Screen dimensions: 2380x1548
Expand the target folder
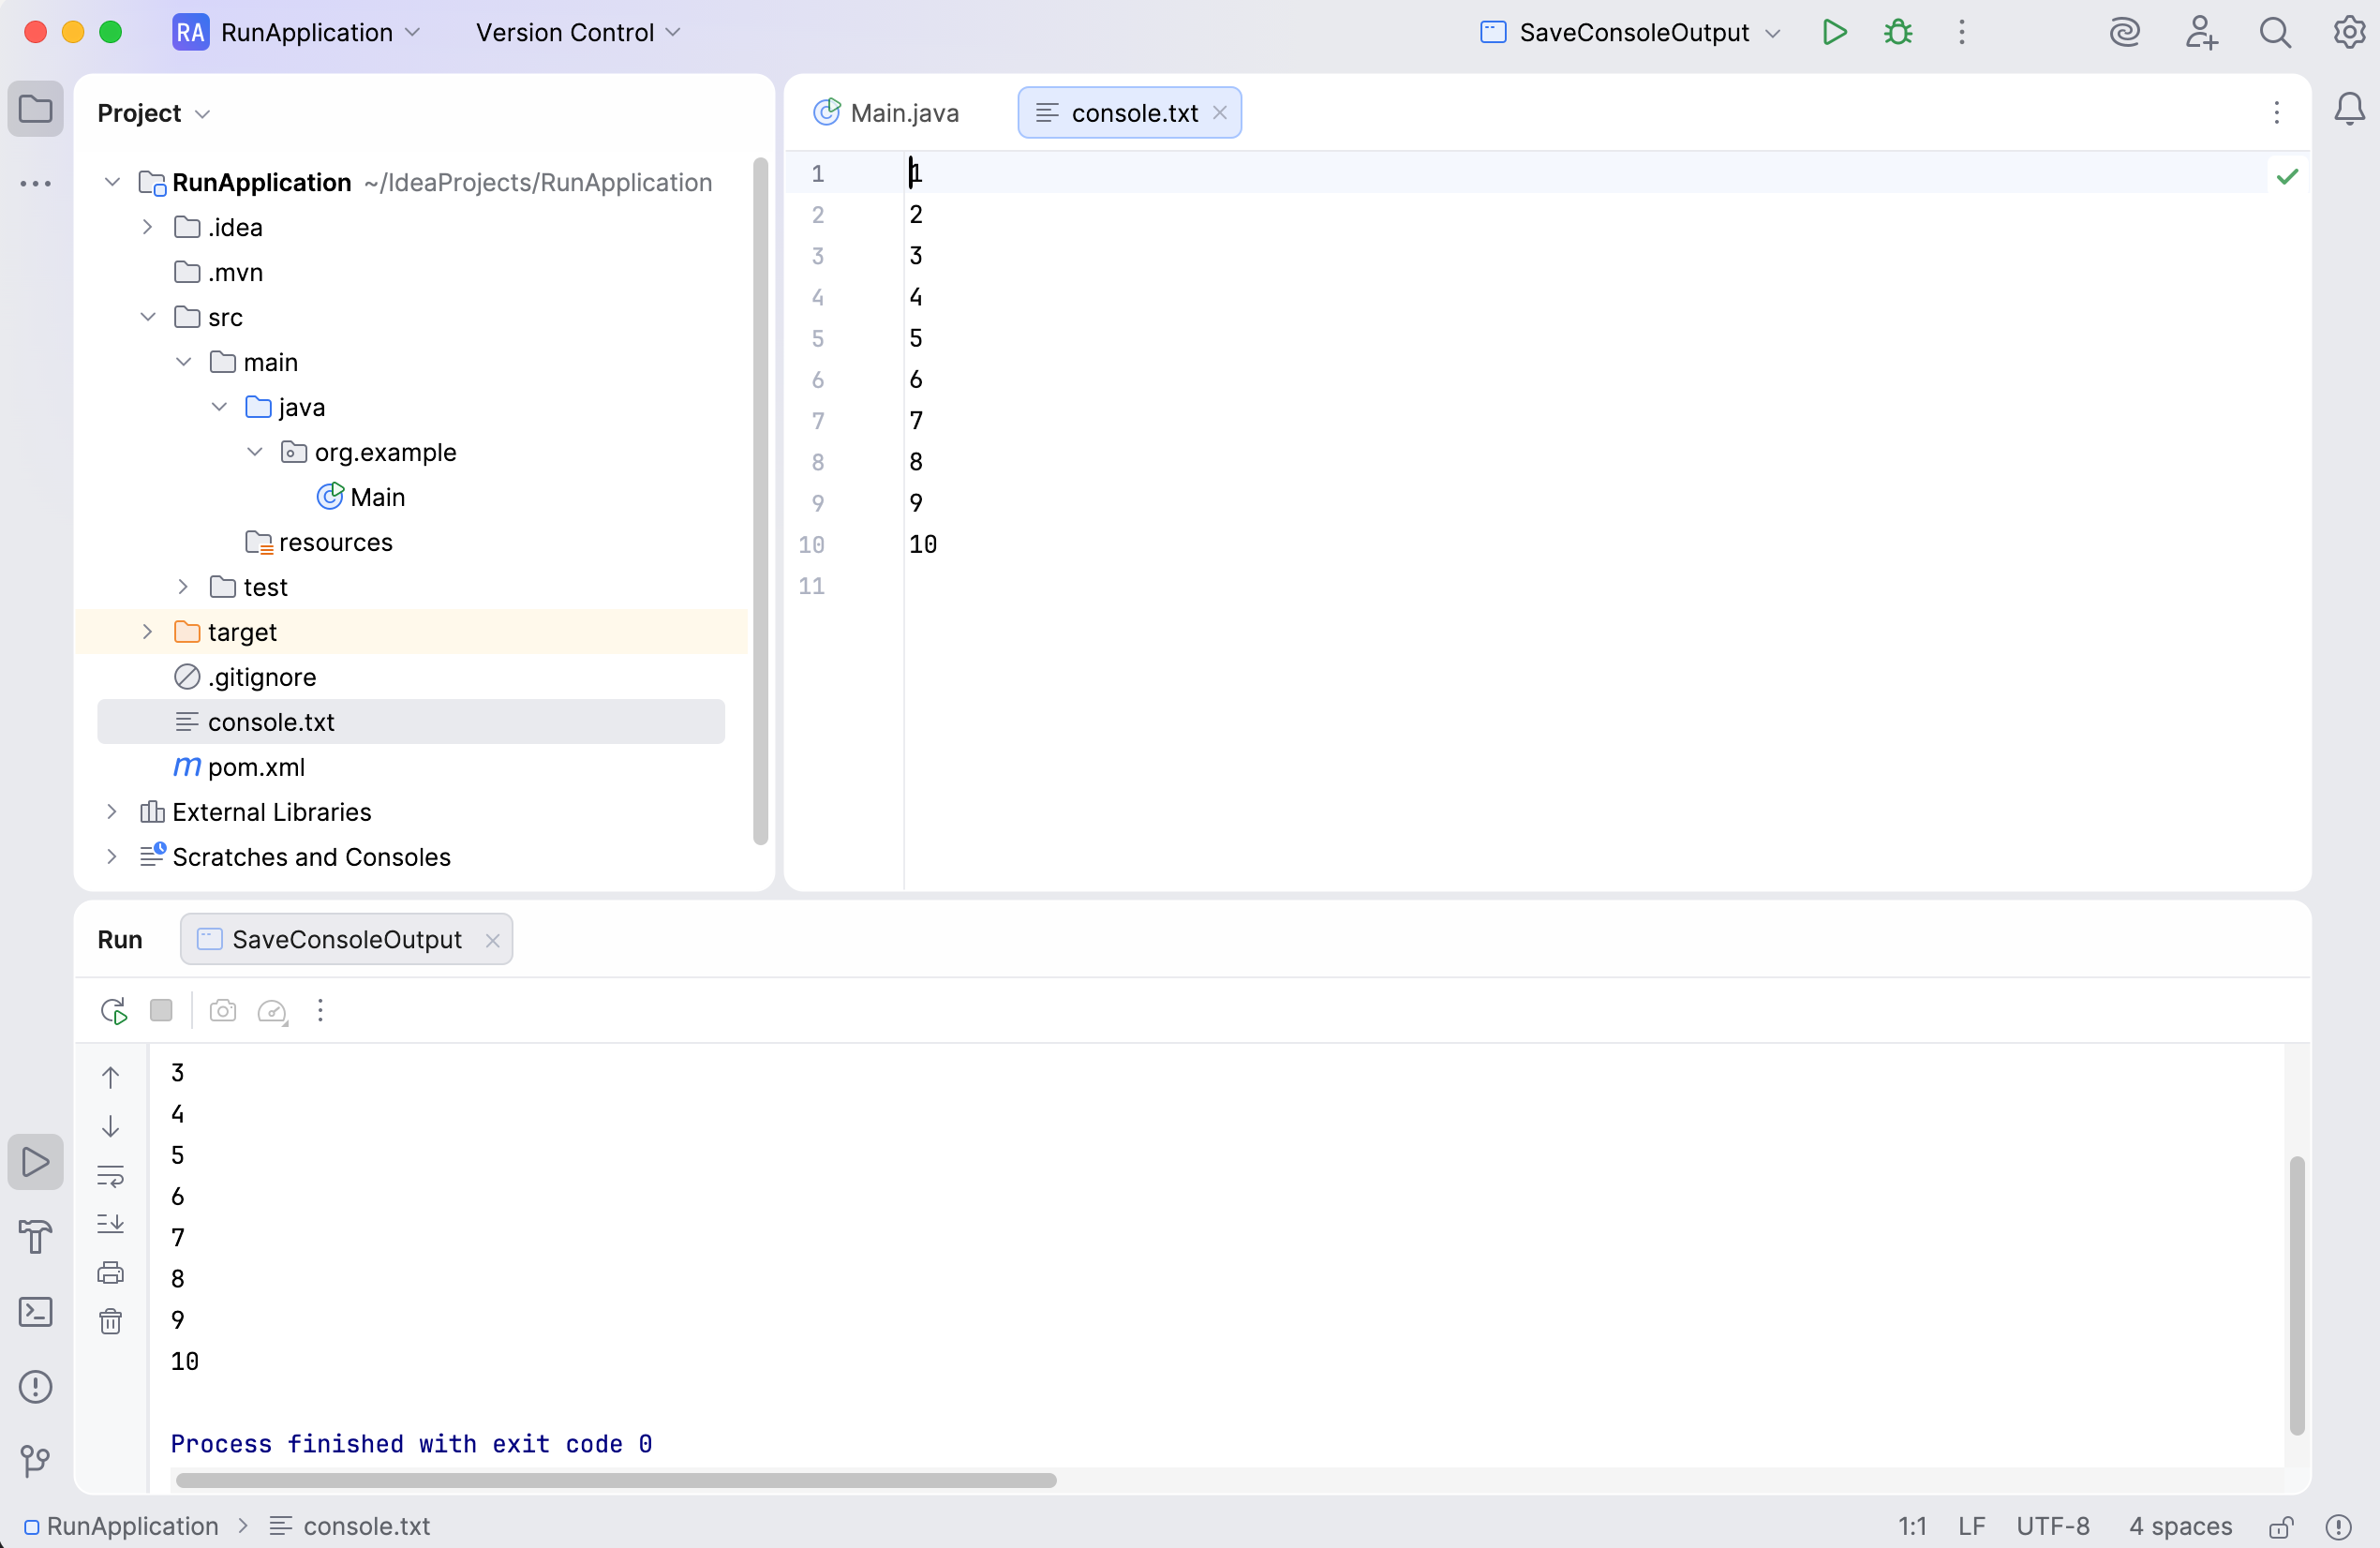click(x=147, y=632)
